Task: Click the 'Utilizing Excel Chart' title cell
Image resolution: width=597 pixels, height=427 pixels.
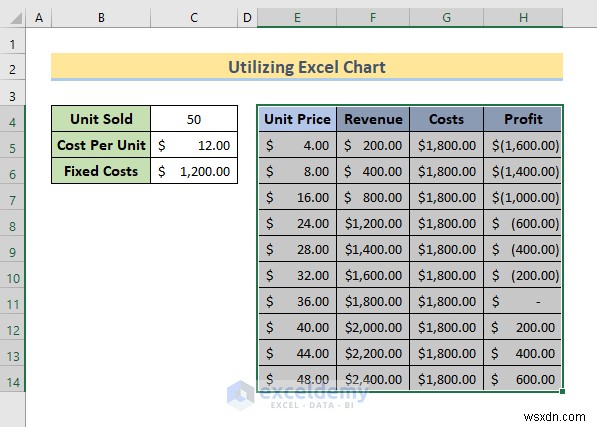Action: [307, 67]
